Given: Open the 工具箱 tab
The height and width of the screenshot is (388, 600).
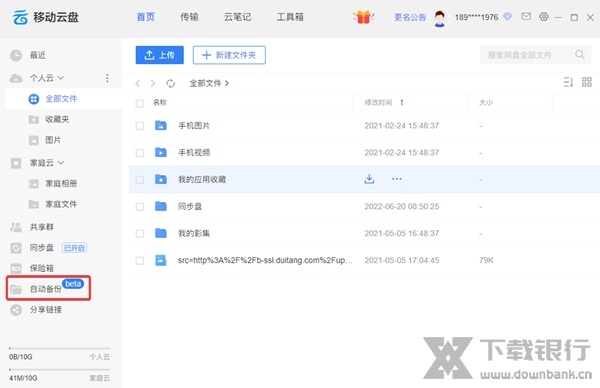Looking at the screenshot, I should pos(290,17).
